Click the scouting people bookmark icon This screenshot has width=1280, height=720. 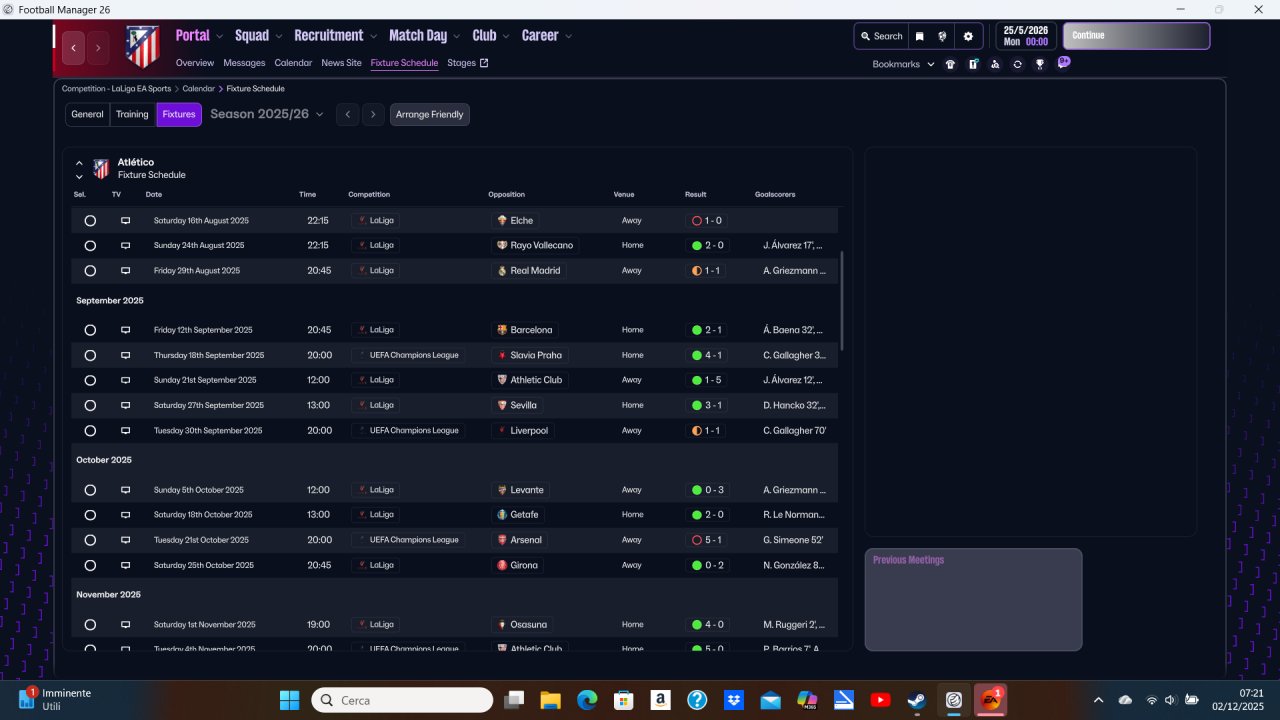[x=995, y=64]
